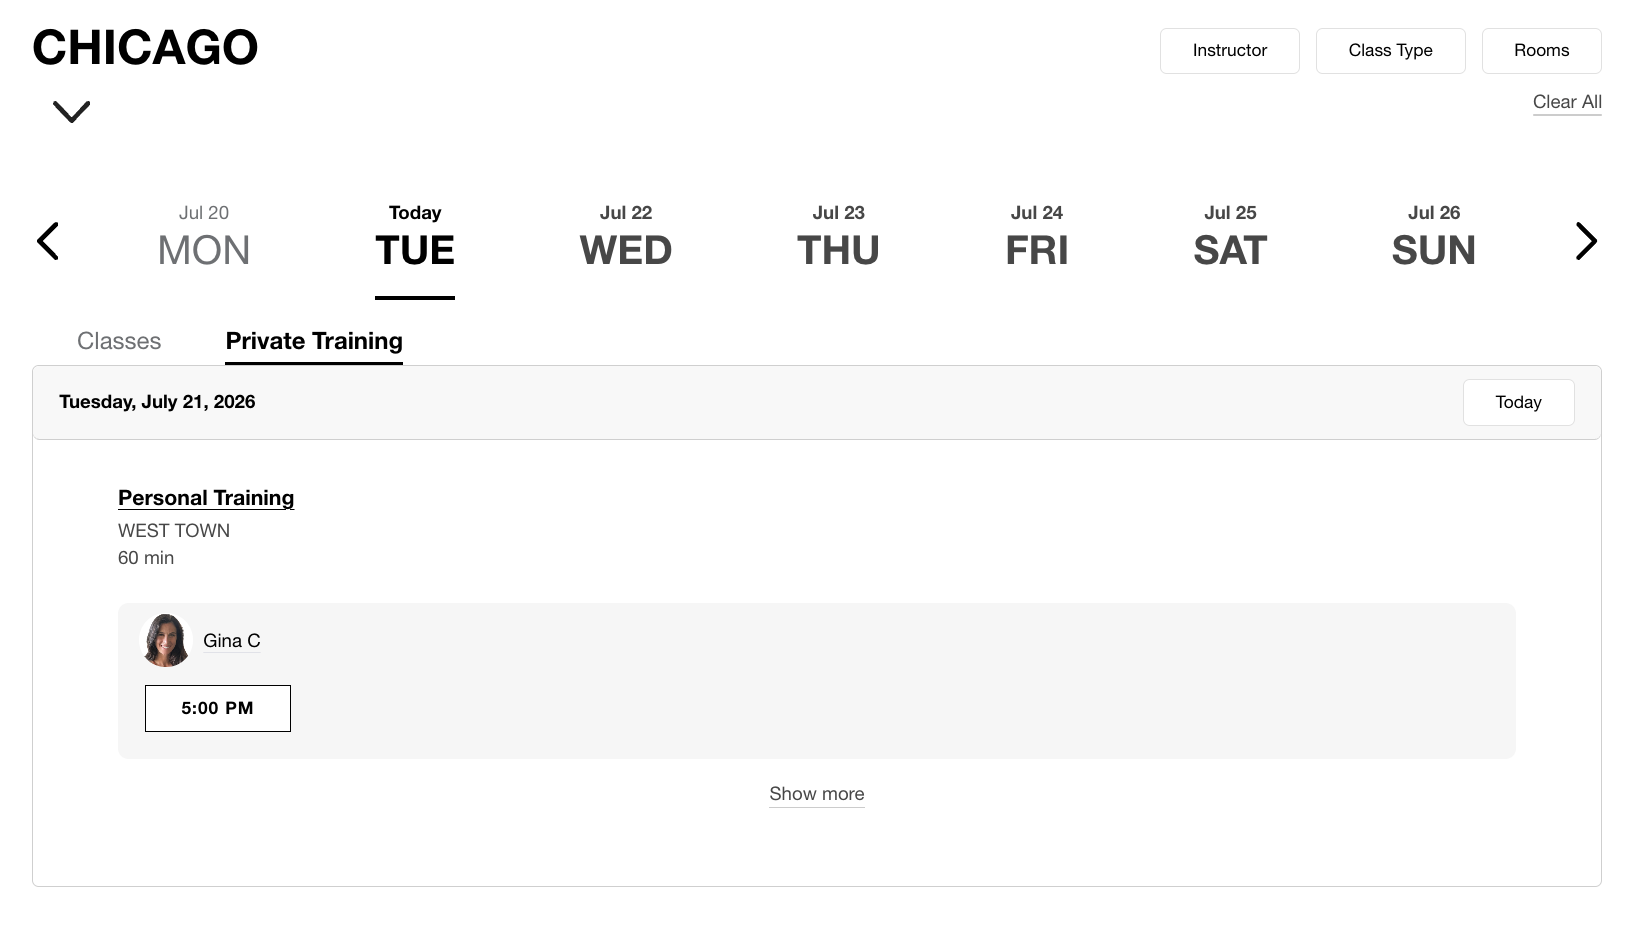Open the Class Type filter
Image resolution: width=1646 pixels, height=948 pixels.
pyautogui.click(x=1391, y=51)
